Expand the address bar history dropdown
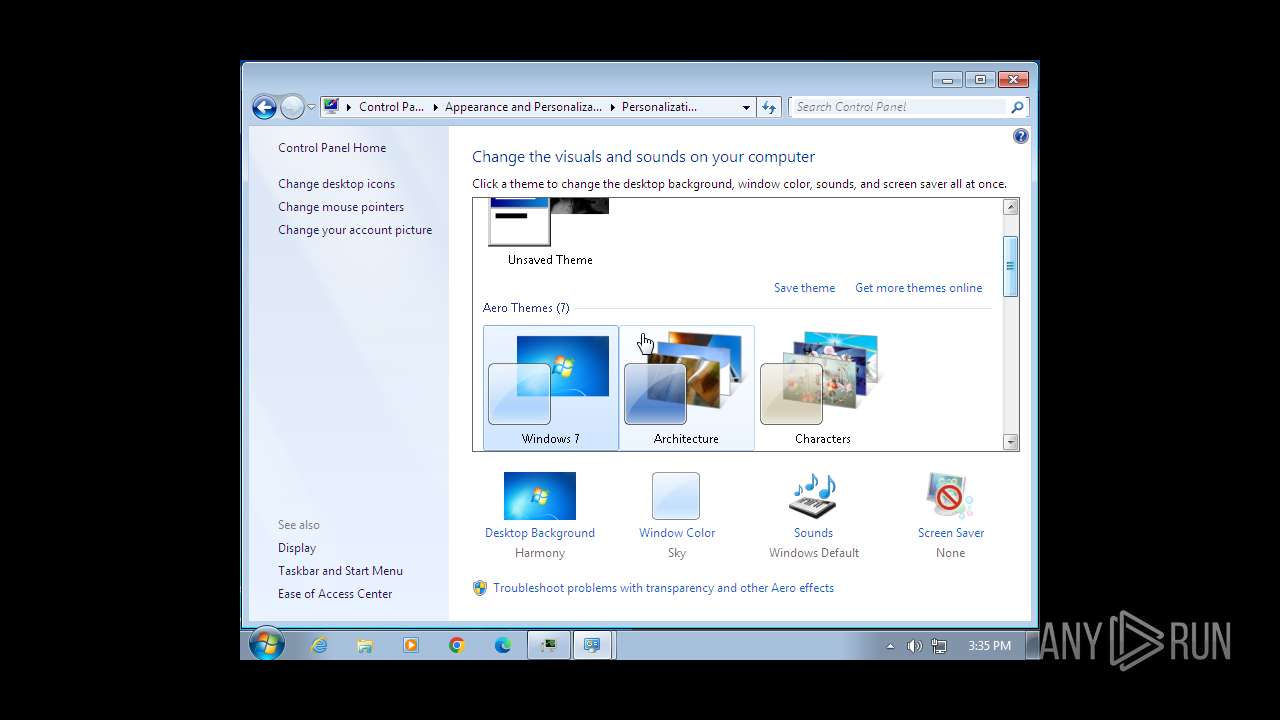 (x=746, y=107)
